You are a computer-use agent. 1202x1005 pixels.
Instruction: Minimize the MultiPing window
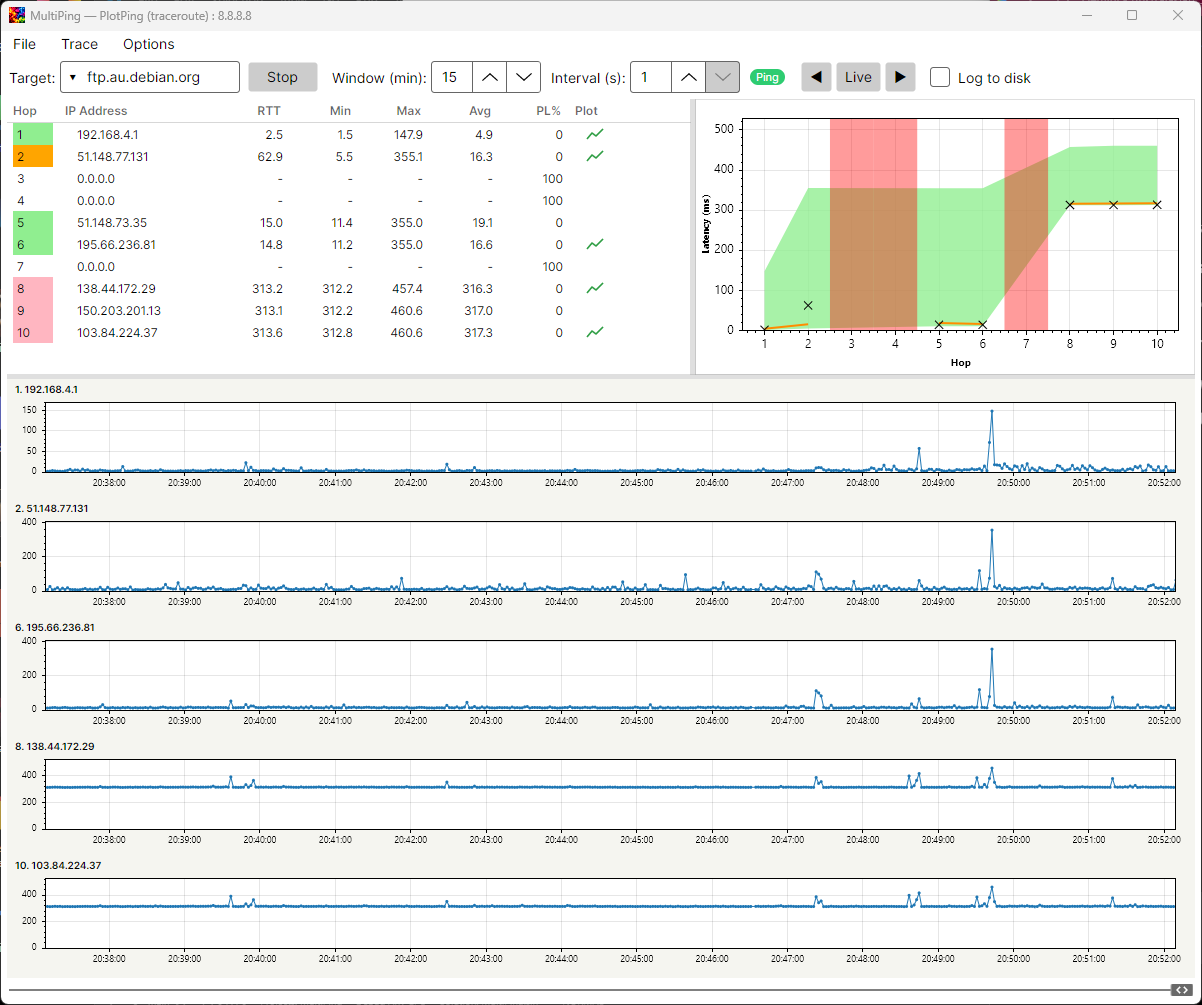coord(1085,15)
